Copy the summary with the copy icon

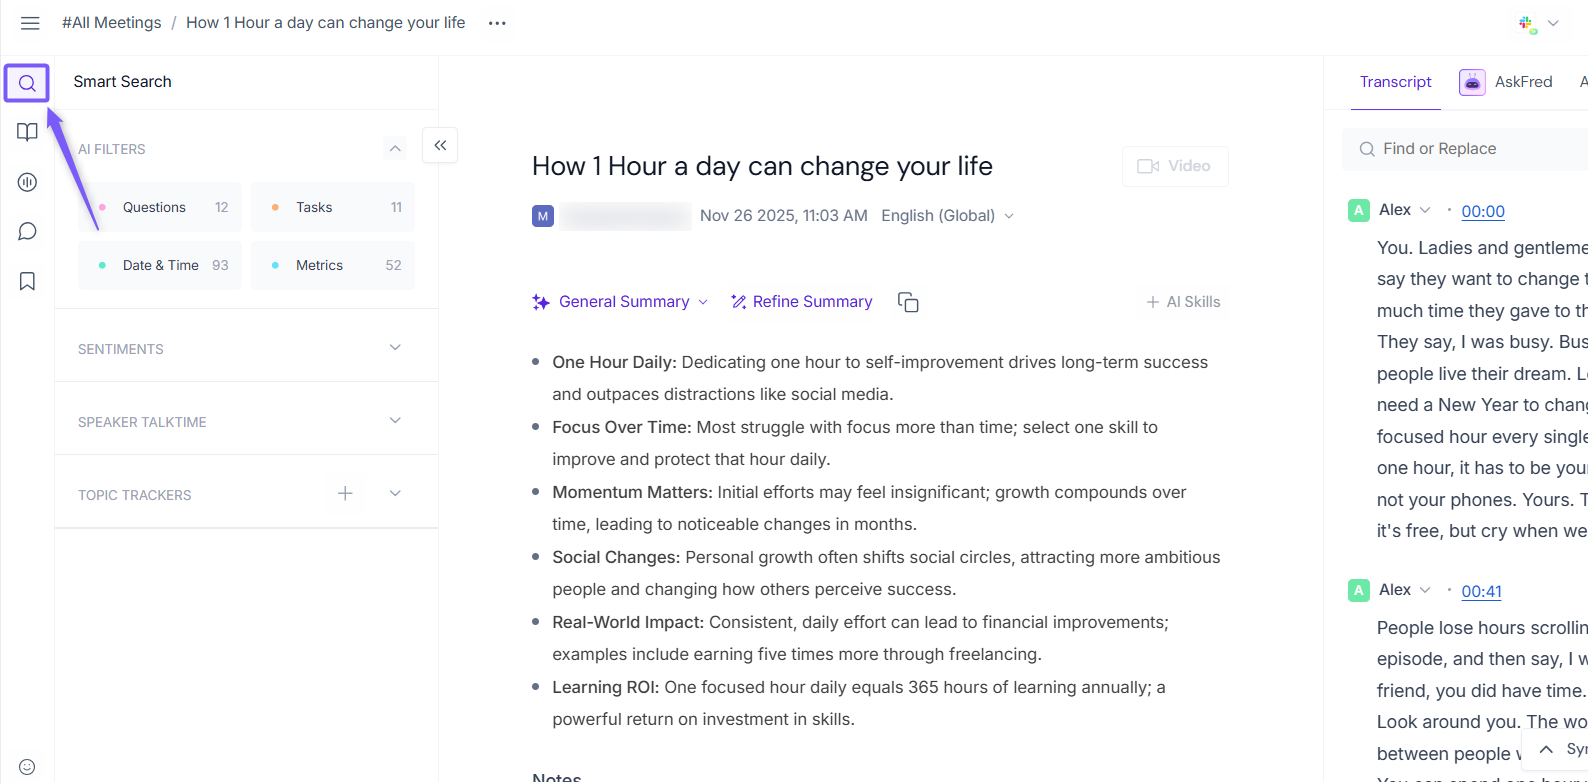(908, 302)
